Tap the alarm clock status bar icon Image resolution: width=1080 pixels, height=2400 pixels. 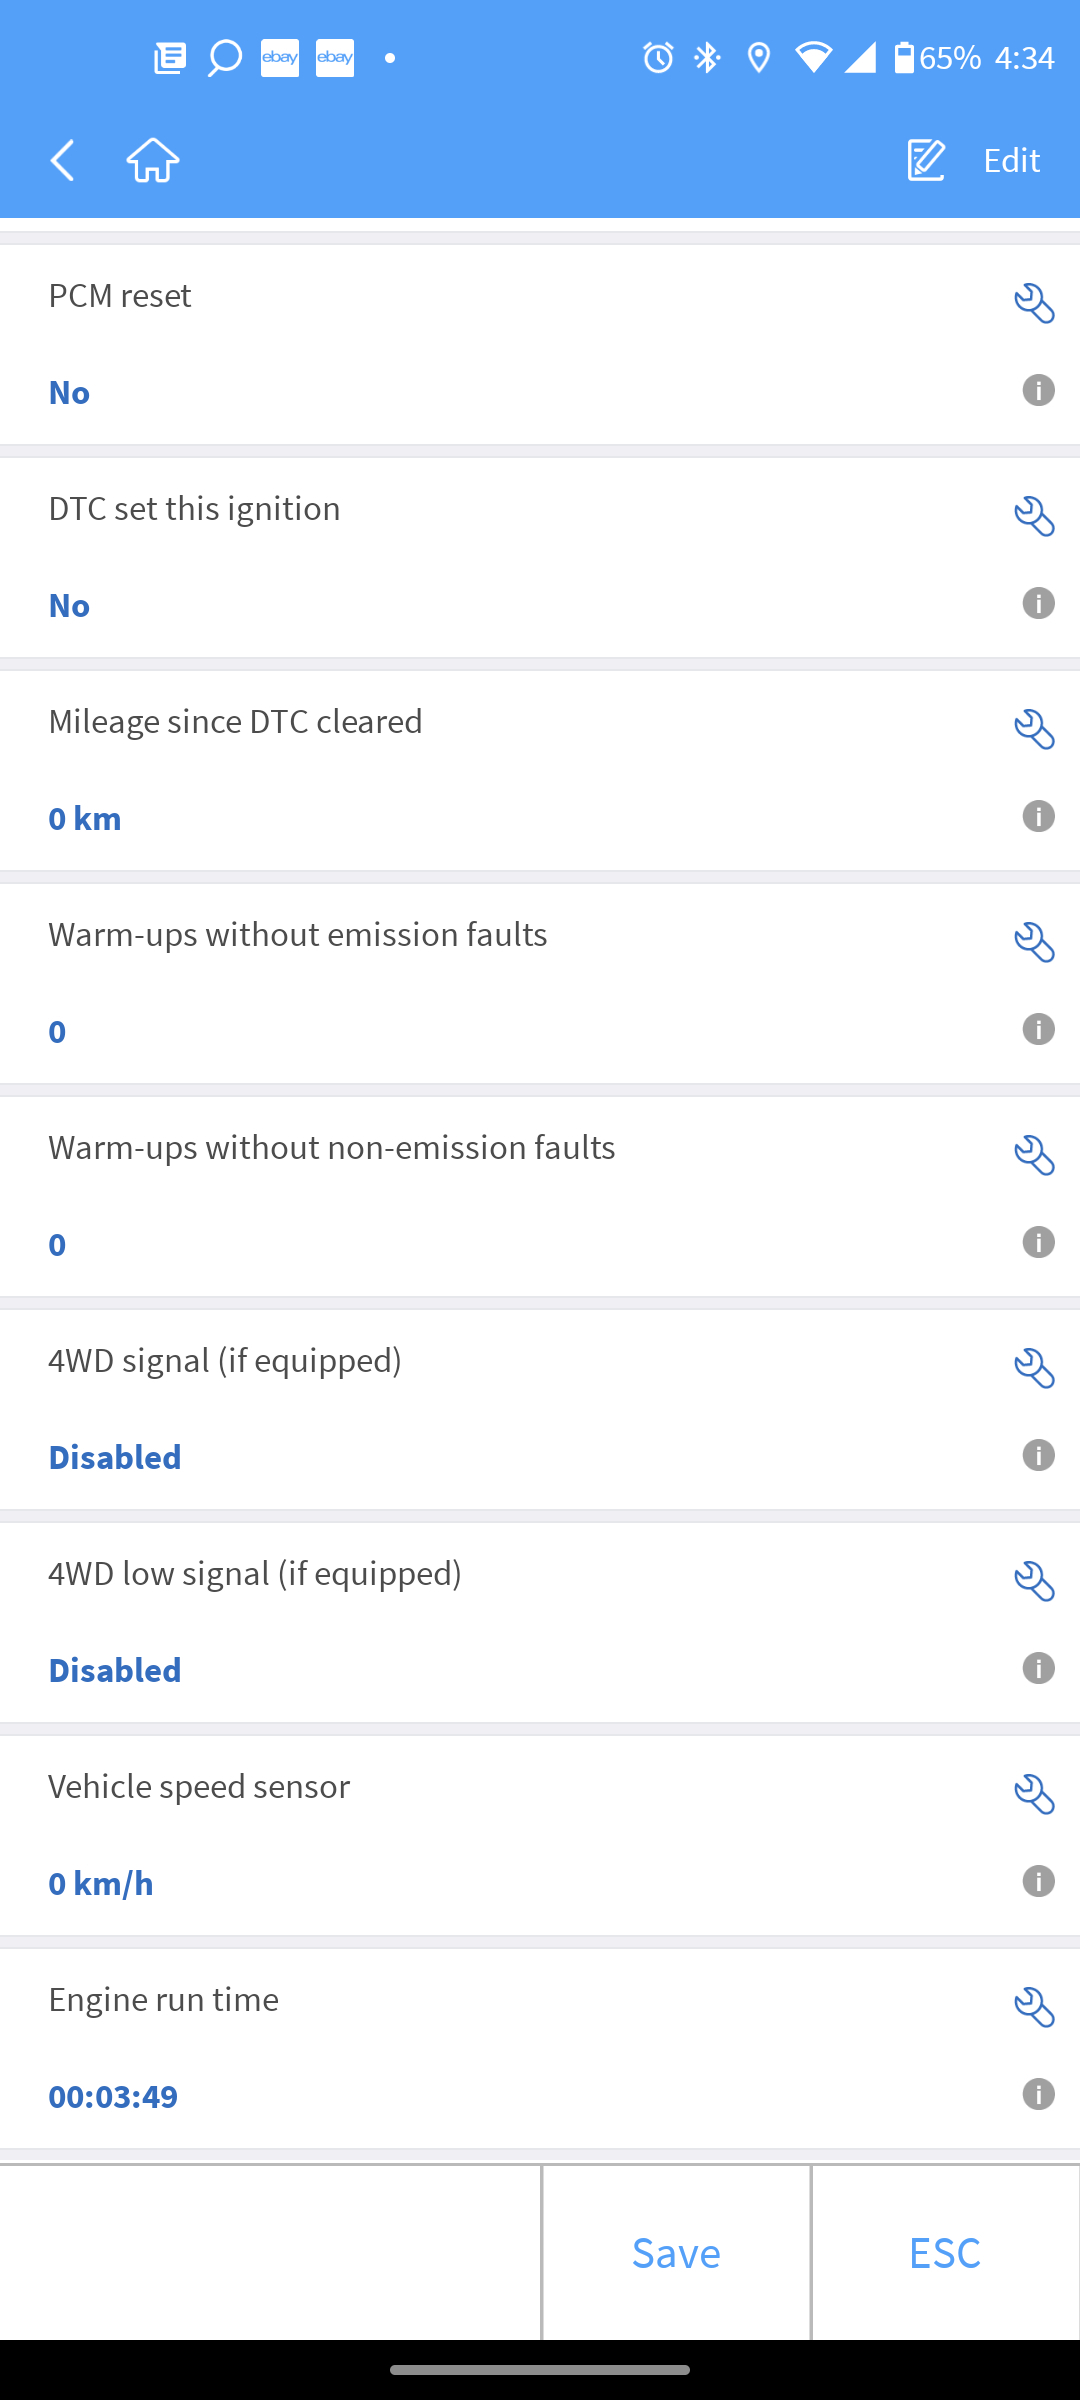coord(658,58)
